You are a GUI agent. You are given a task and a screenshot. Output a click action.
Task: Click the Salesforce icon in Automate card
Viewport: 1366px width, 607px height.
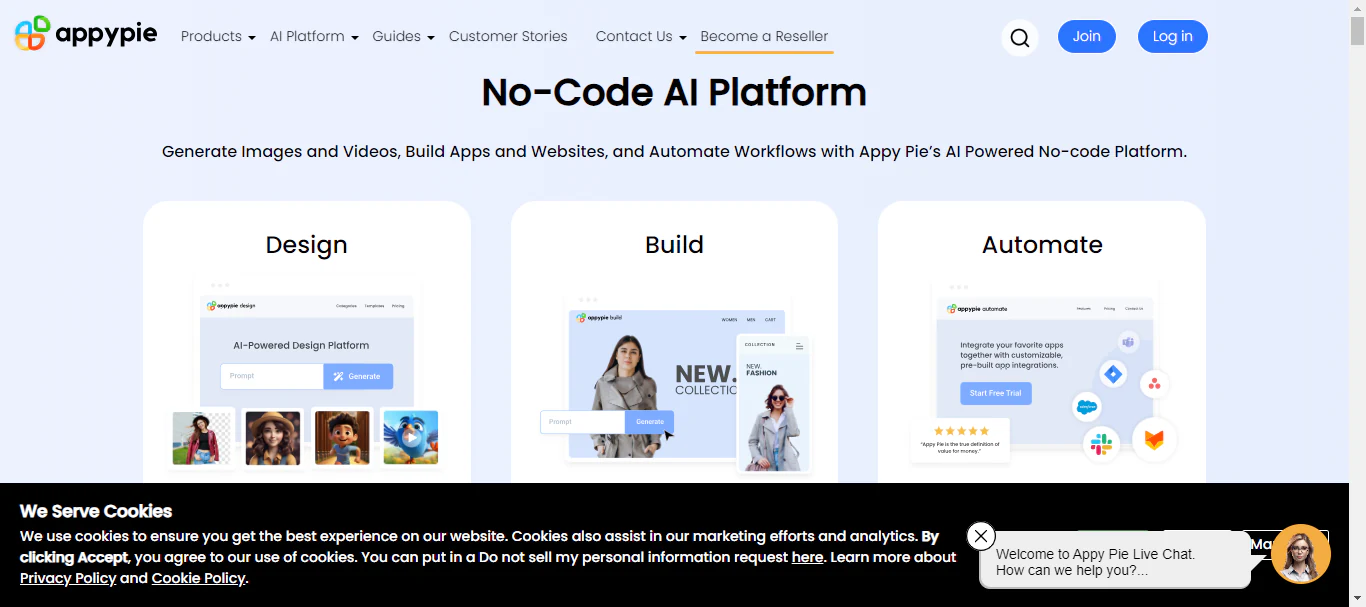pyautogui.click(x=1086, y=406)
